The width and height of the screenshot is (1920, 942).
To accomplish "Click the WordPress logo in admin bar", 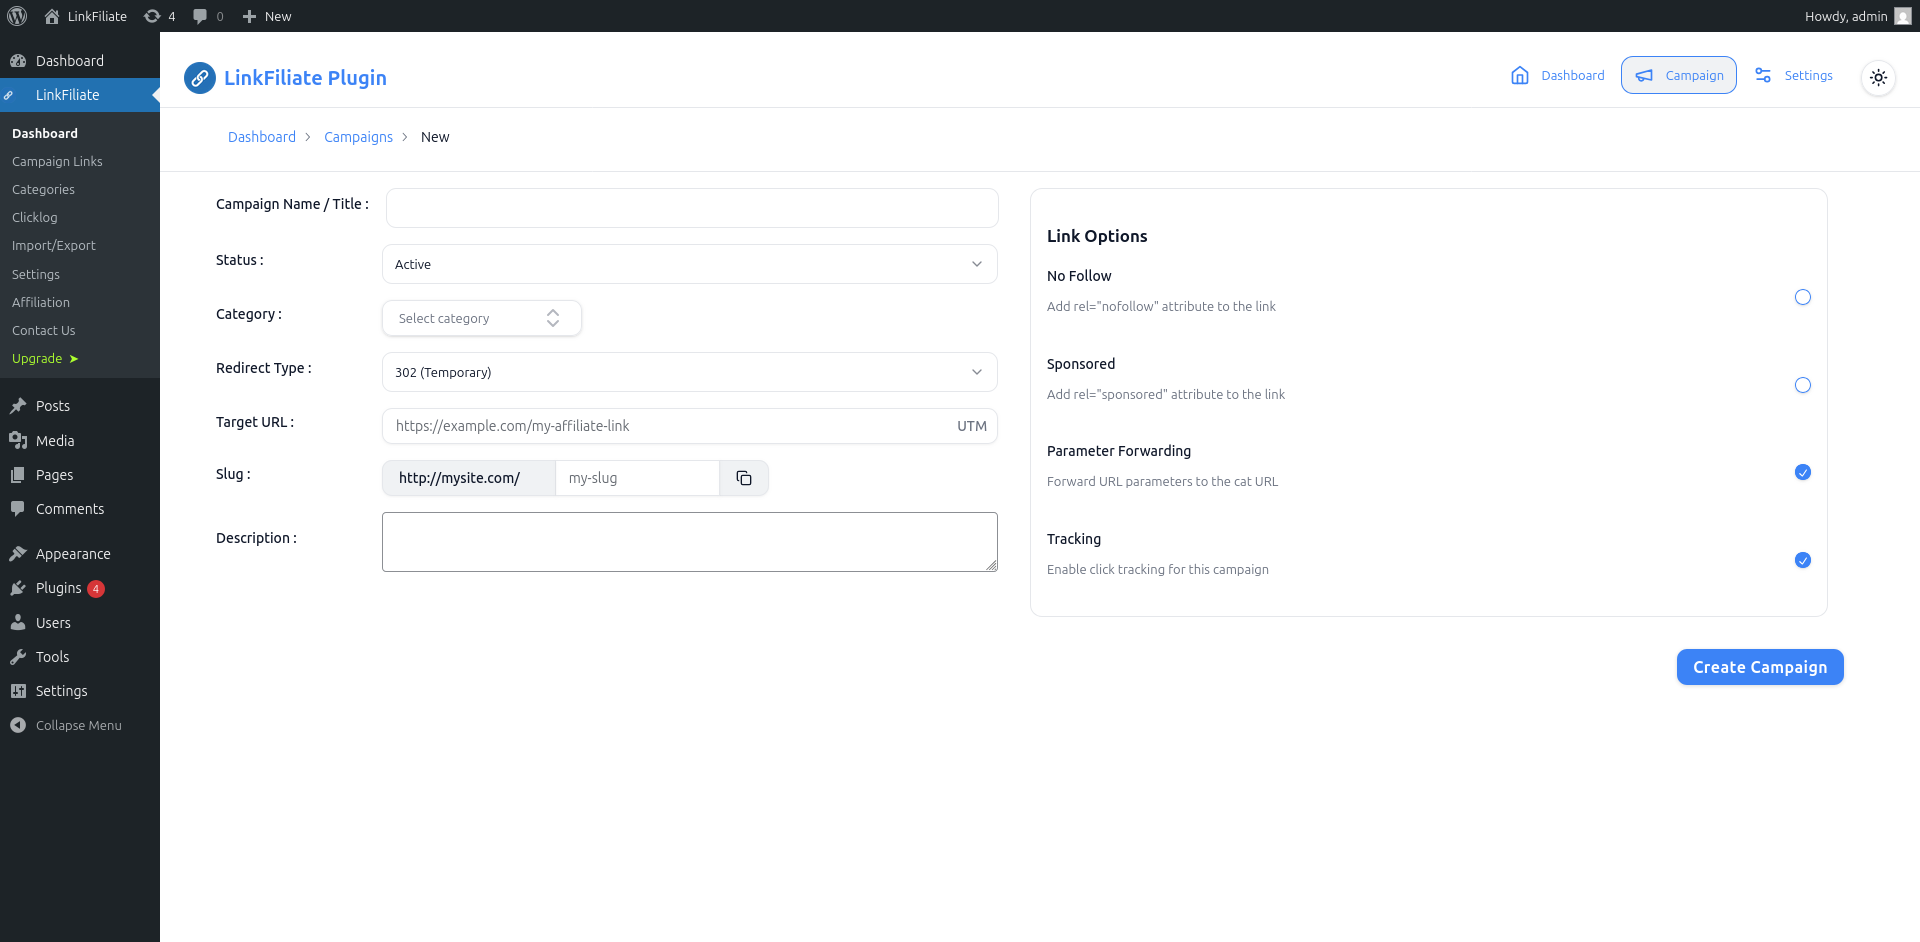I will 17,16.
